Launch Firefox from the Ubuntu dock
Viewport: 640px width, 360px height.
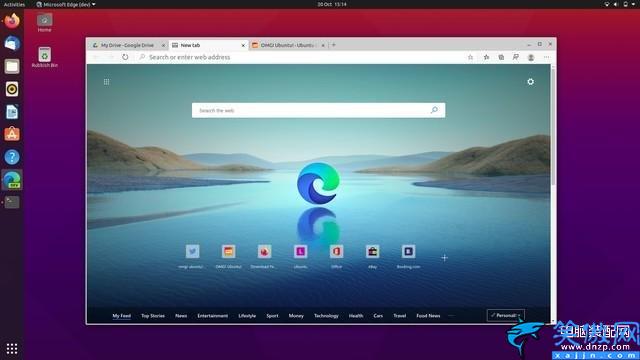(12, 21)
